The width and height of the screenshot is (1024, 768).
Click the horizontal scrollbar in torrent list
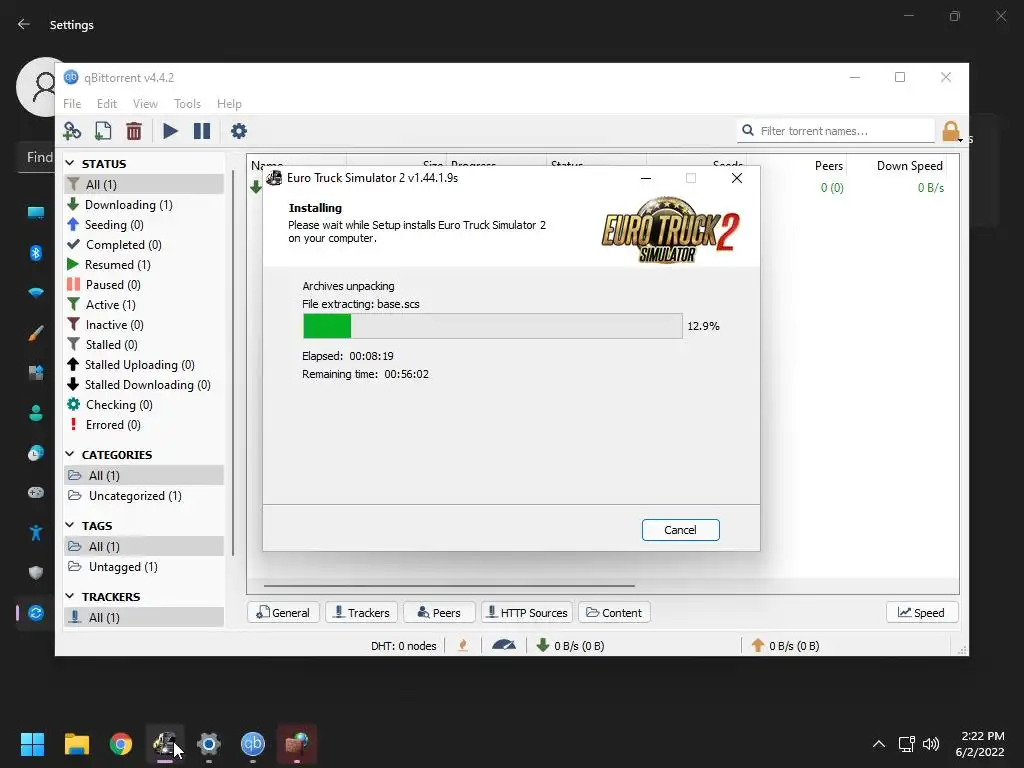449,586
